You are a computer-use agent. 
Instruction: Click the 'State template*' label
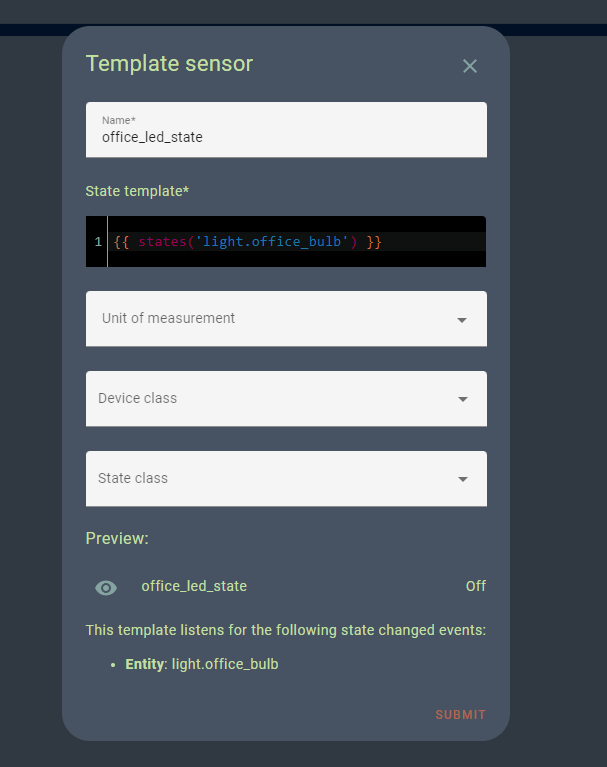pos(137,191)
